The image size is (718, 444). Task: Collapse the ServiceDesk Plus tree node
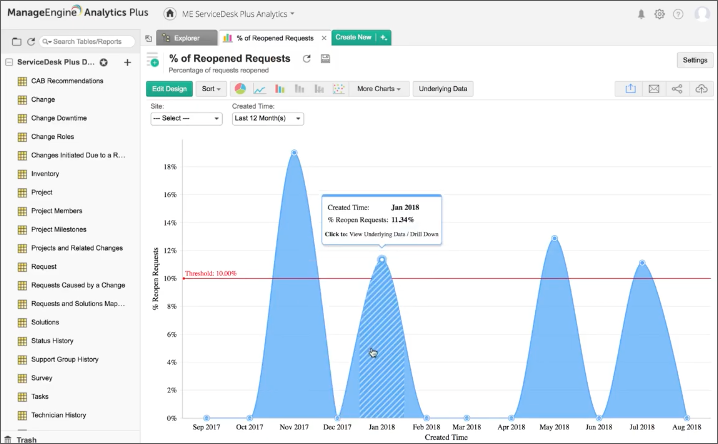[9, 62]
